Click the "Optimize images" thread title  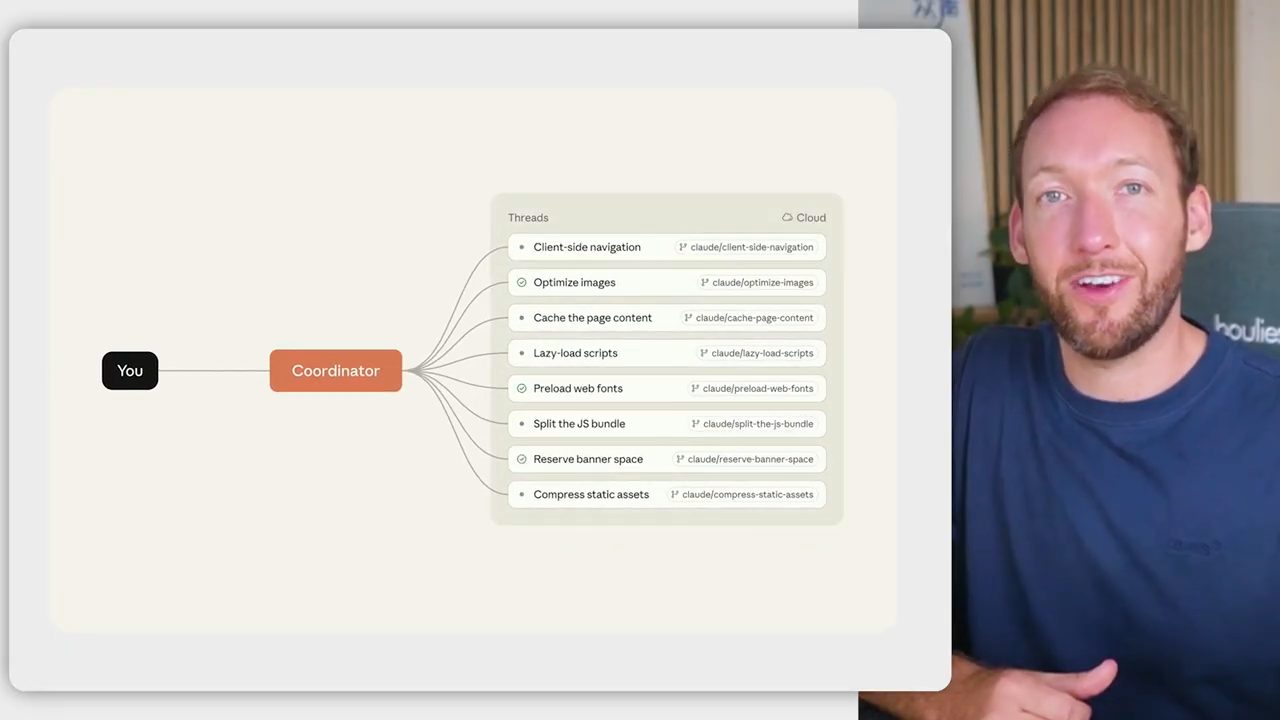pos(574,283)
